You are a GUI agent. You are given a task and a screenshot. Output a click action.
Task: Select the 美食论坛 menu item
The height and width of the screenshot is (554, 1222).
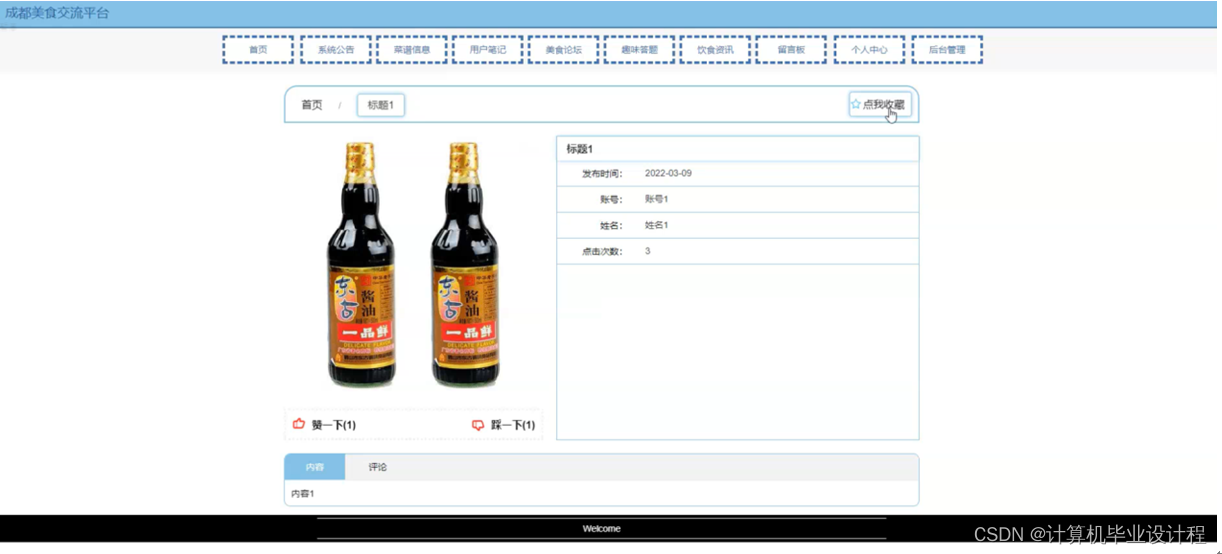click(563, 50)
